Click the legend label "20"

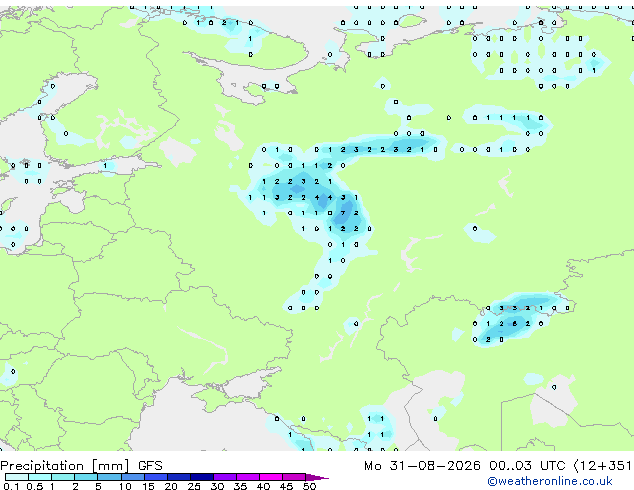[171, 486]
